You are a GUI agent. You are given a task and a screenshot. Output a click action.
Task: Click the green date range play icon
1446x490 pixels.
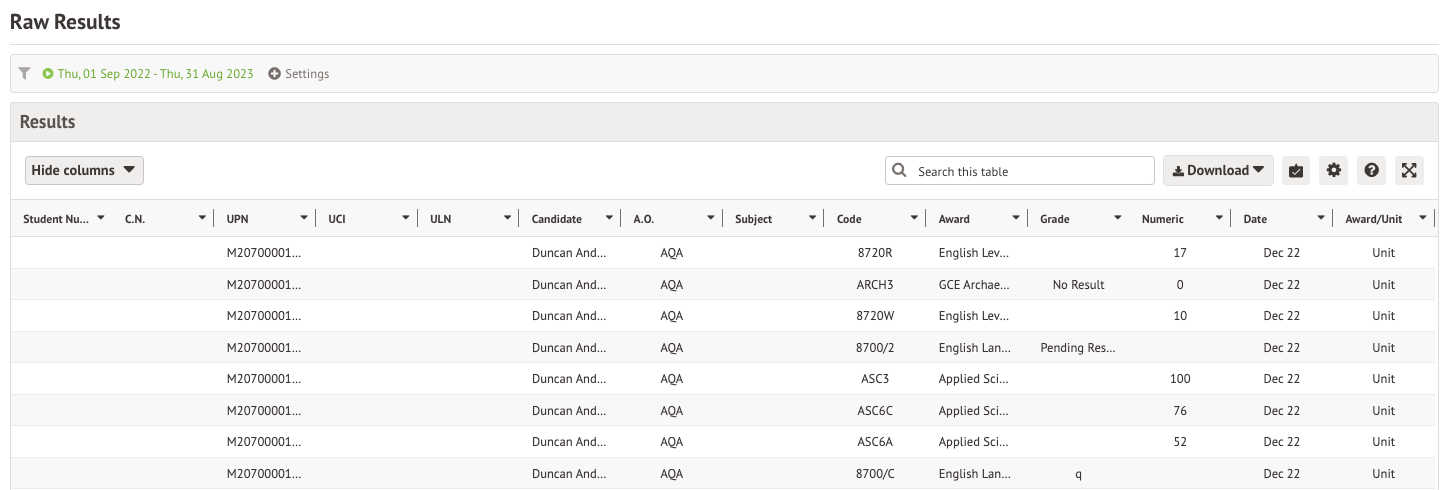pos(48,74)
